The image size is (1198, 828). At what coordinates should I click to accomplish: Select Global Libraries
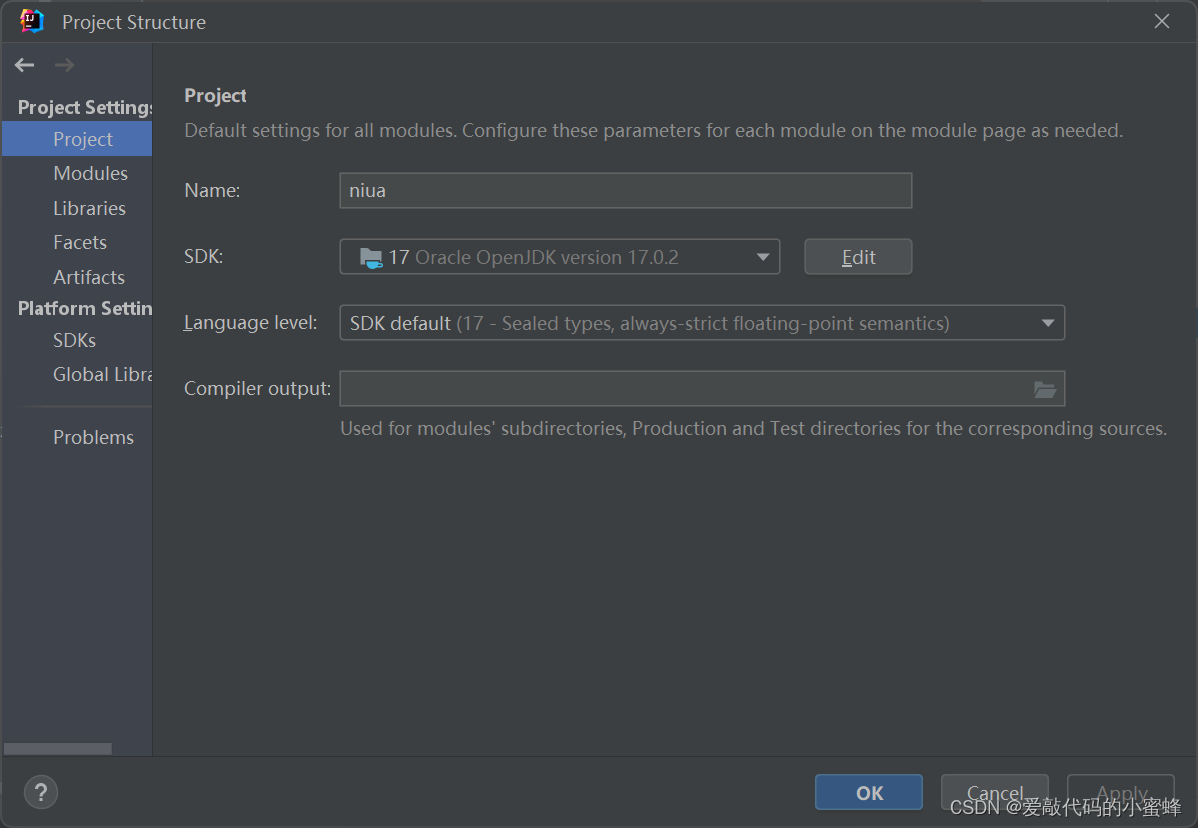100,374
